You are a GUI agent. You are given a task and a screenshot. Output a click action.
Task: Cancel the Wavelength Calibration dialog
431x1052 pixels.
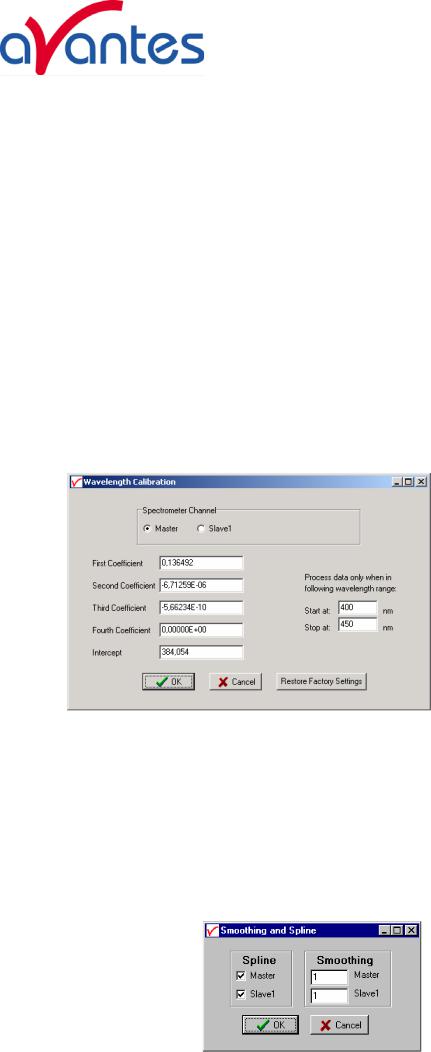pyautogui.click(x=236, y=682)
